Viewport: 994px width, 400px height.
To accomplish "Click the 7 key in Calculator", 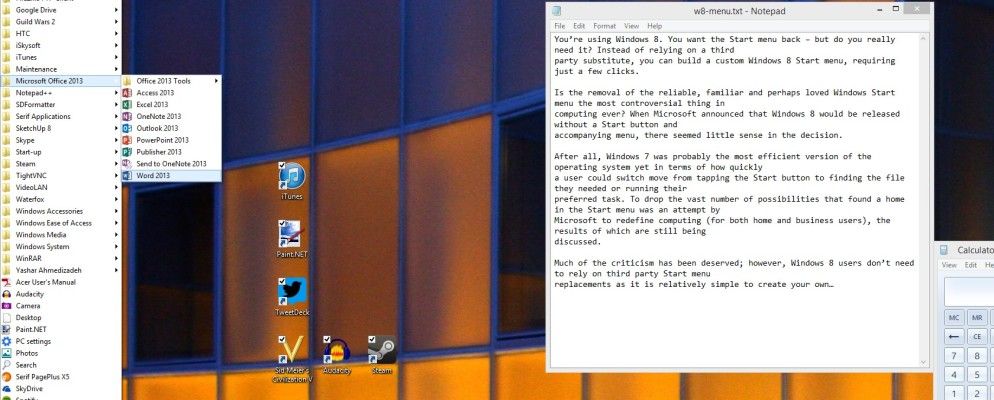I will (x=954, y=356).
